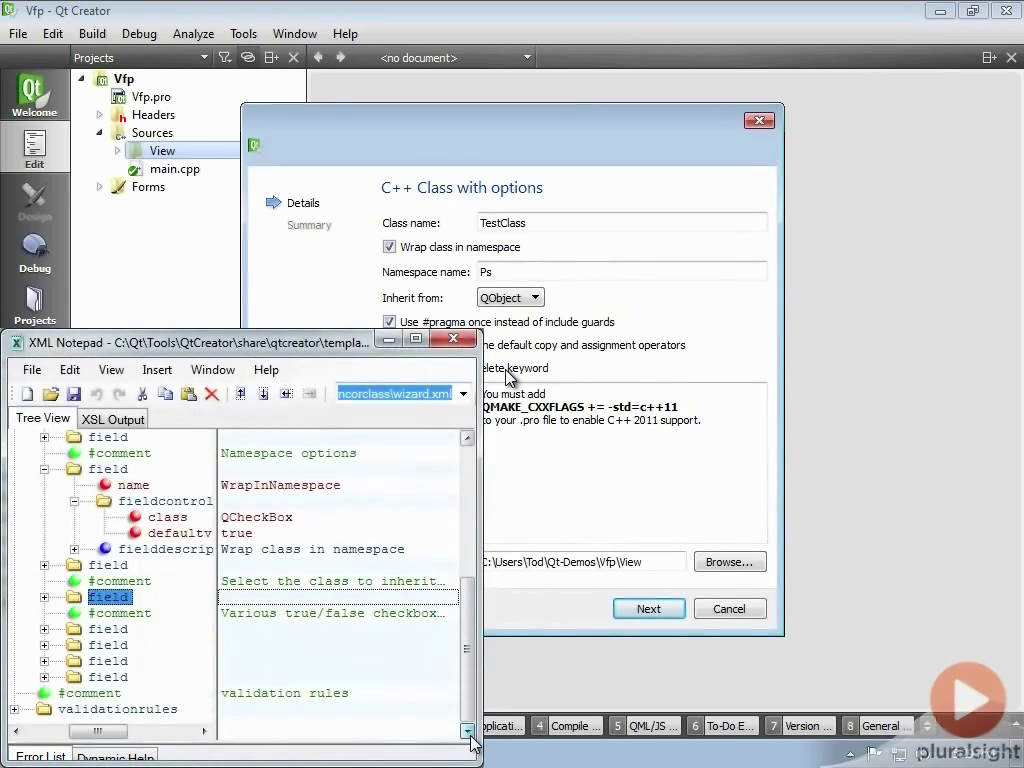Image resolution: width=1024 pixels, height=768 pixels.
Task: Select main.cpp in project tree
Action: (174, 169)
